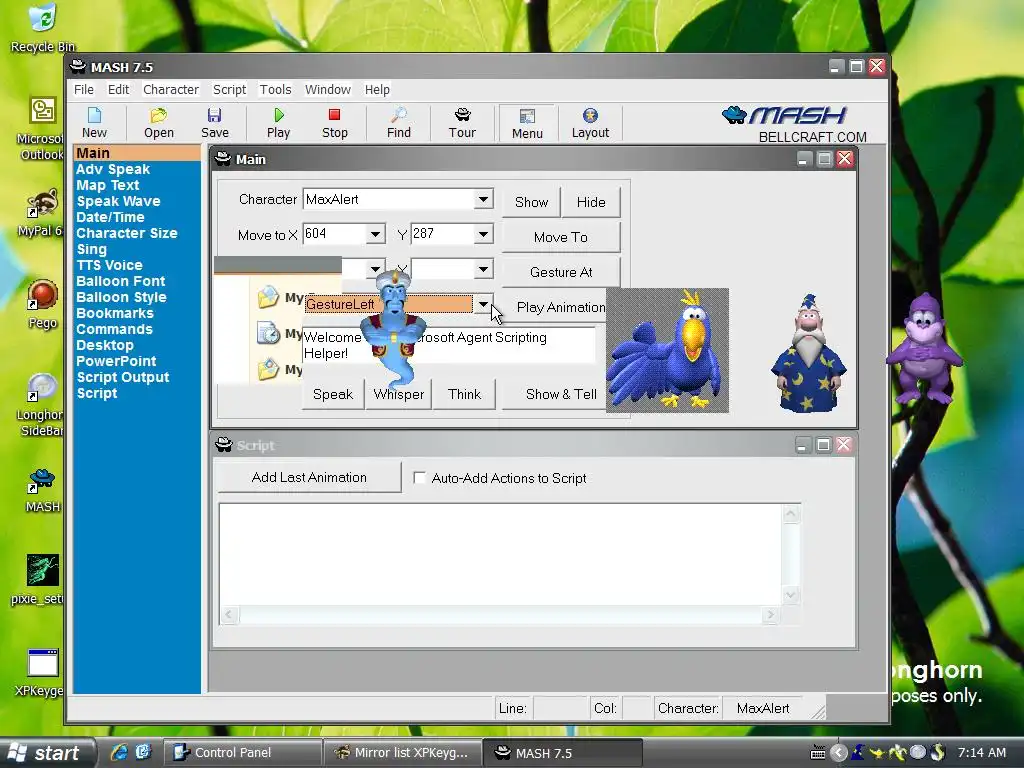Click the Merlin wizard agent character
Image resolution: width=1024 pixels, height=768 pixels.
[808, 354]
